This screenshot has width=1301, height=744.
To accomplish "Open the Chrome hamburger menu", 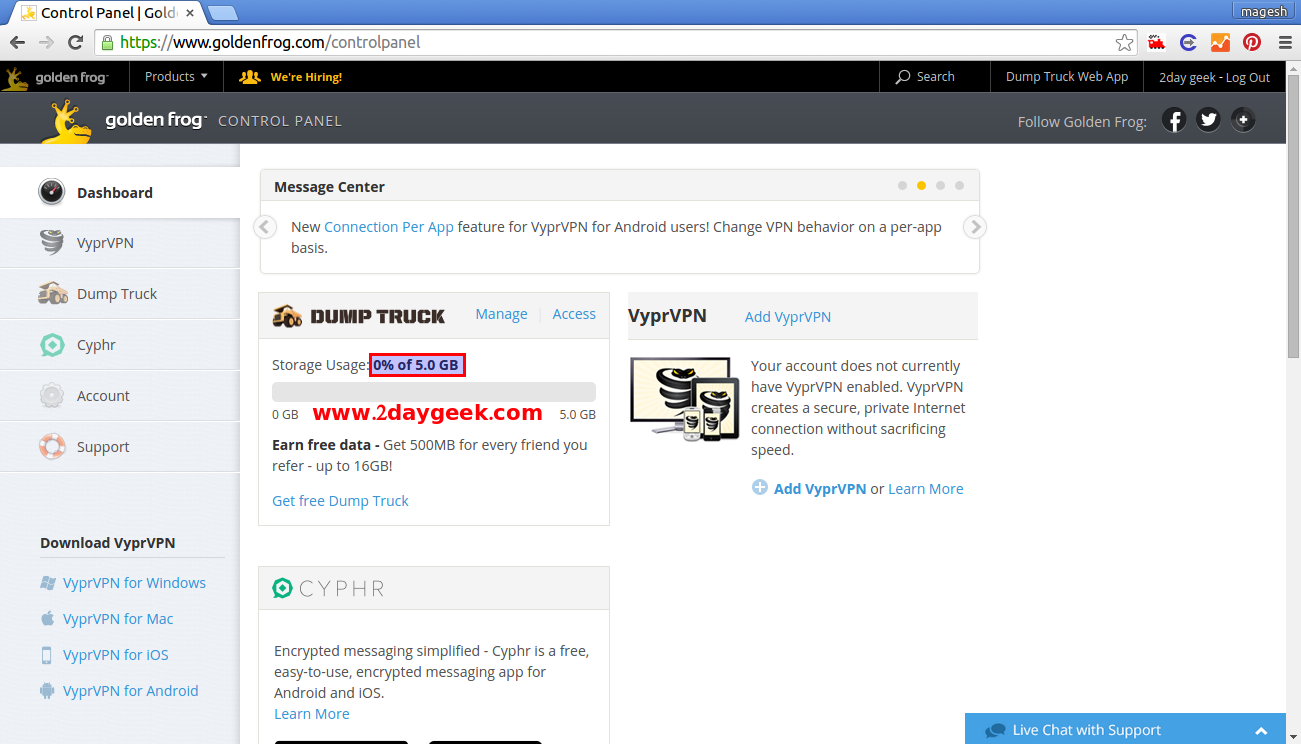I will click(1284, 42).
